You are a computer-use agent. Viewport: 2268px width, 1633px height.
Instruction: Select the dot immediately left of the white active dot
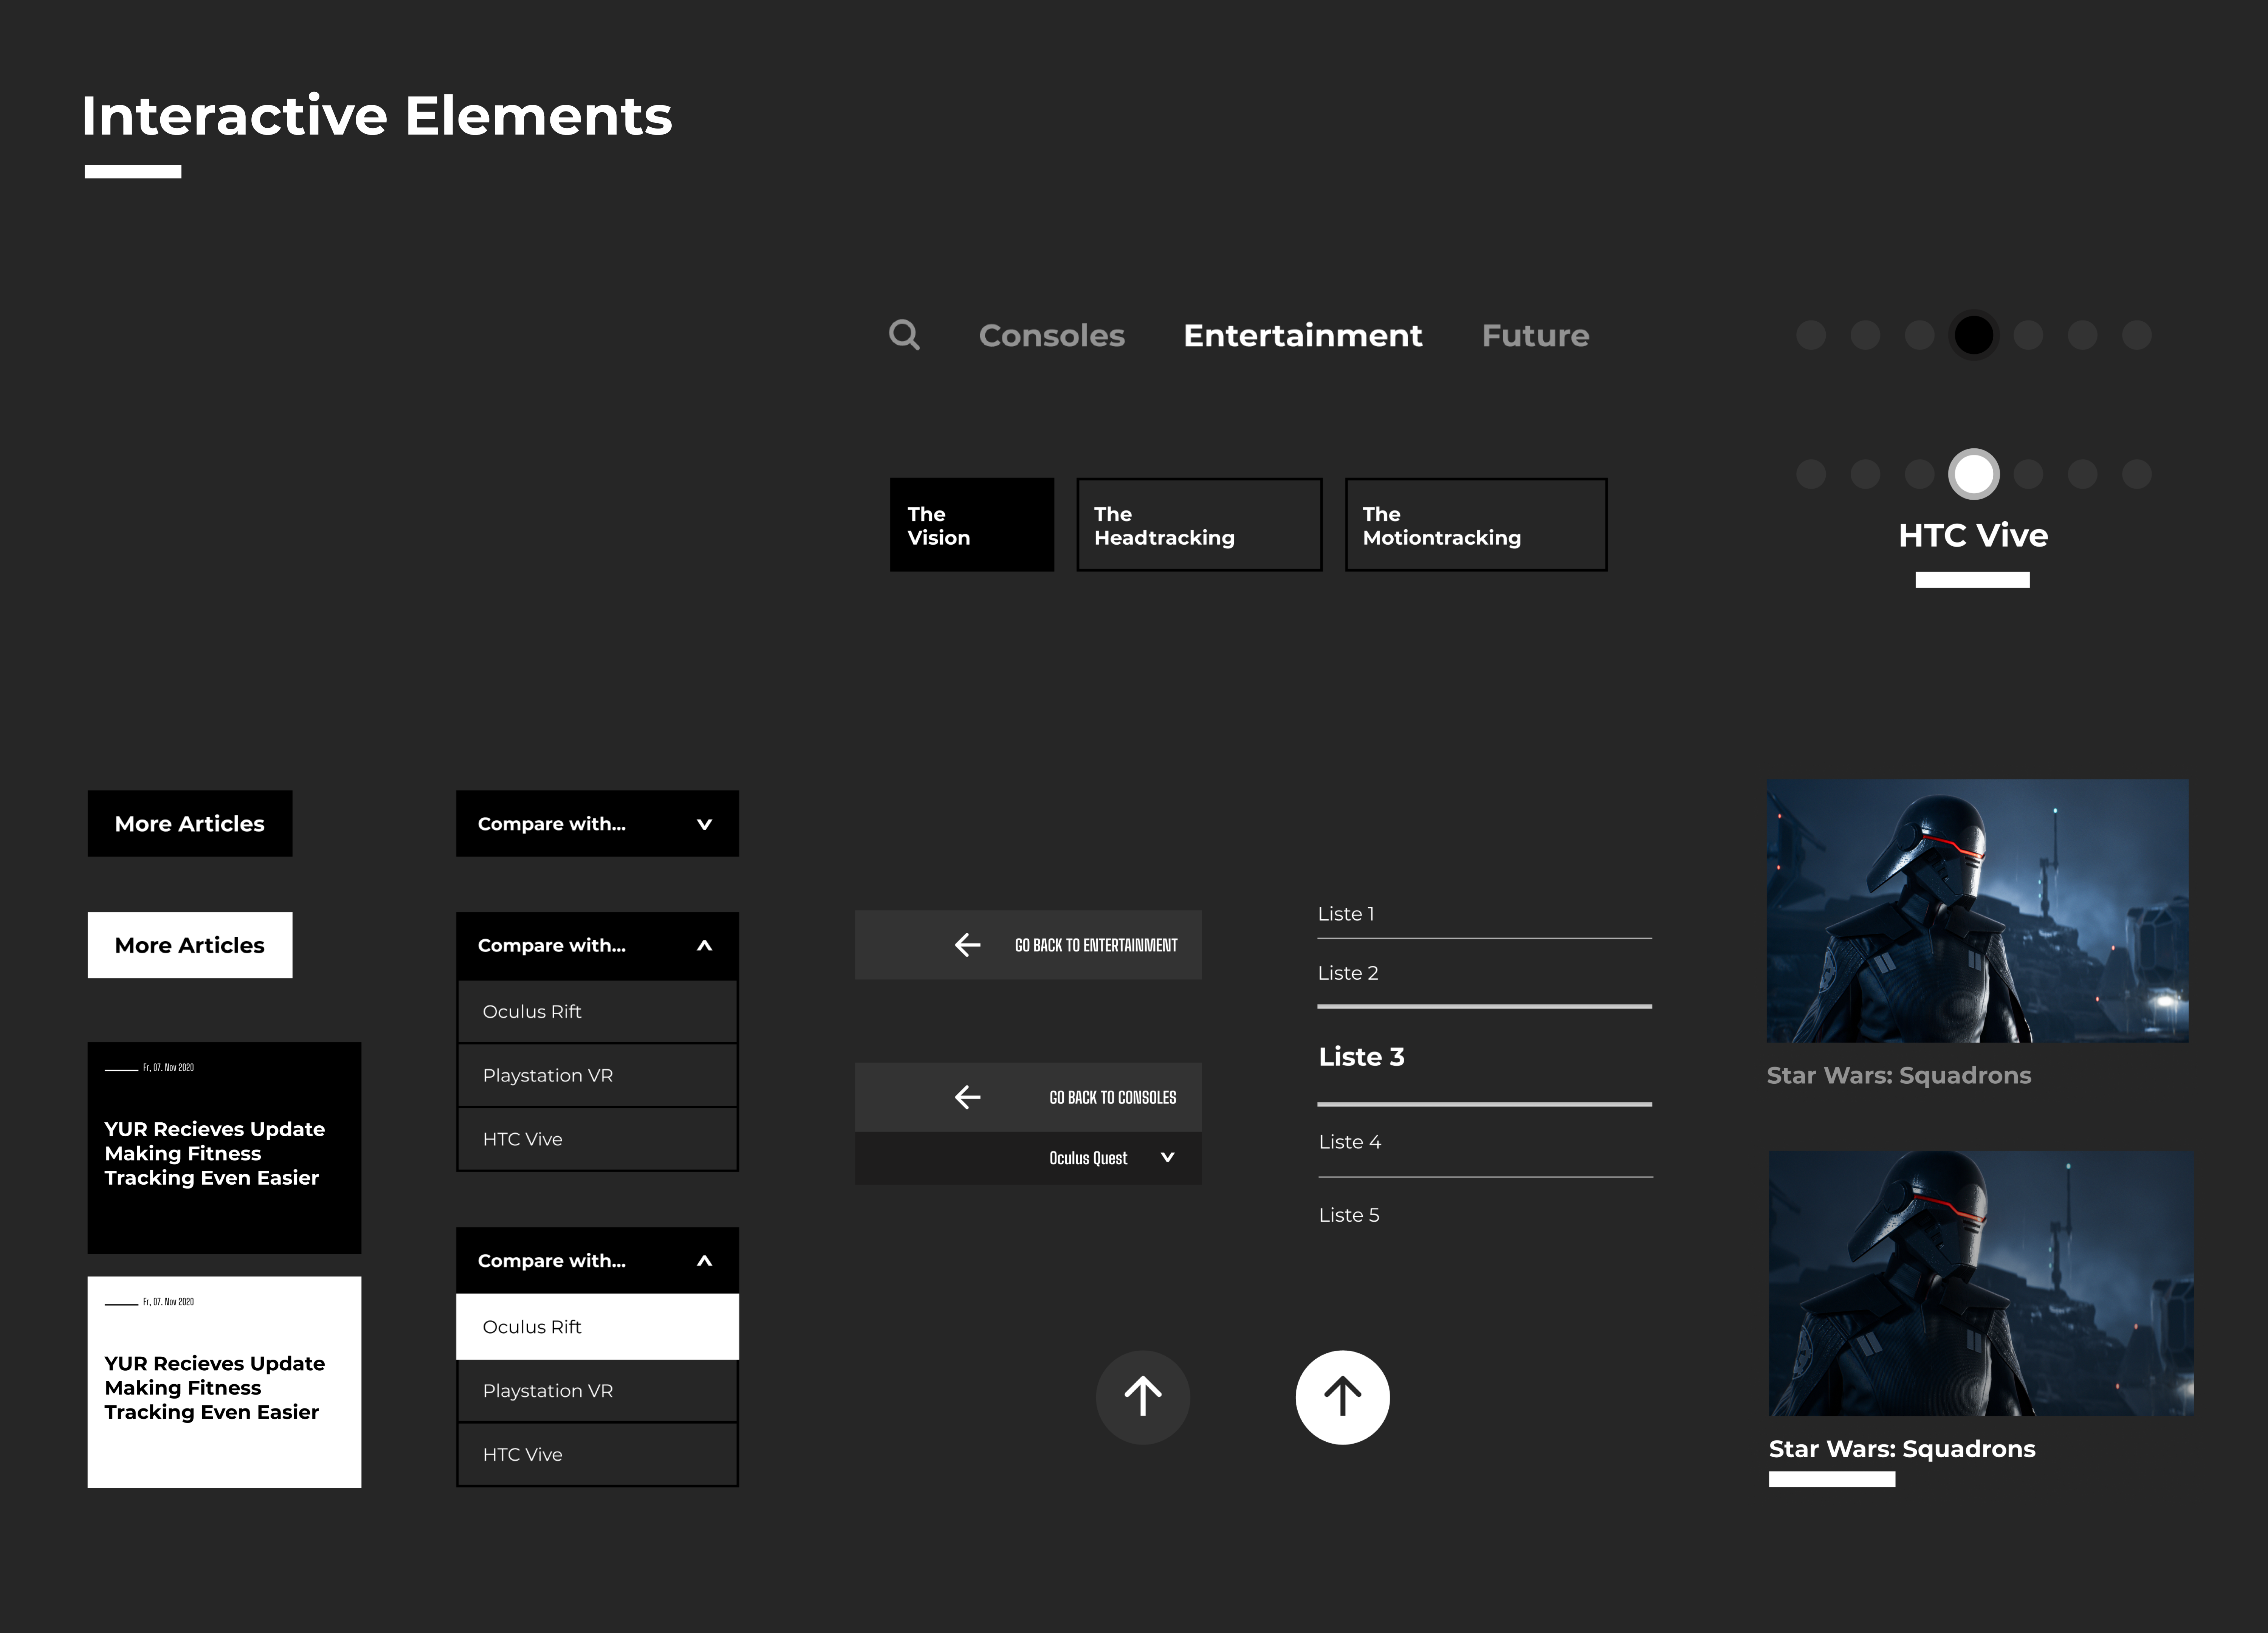1919,474
